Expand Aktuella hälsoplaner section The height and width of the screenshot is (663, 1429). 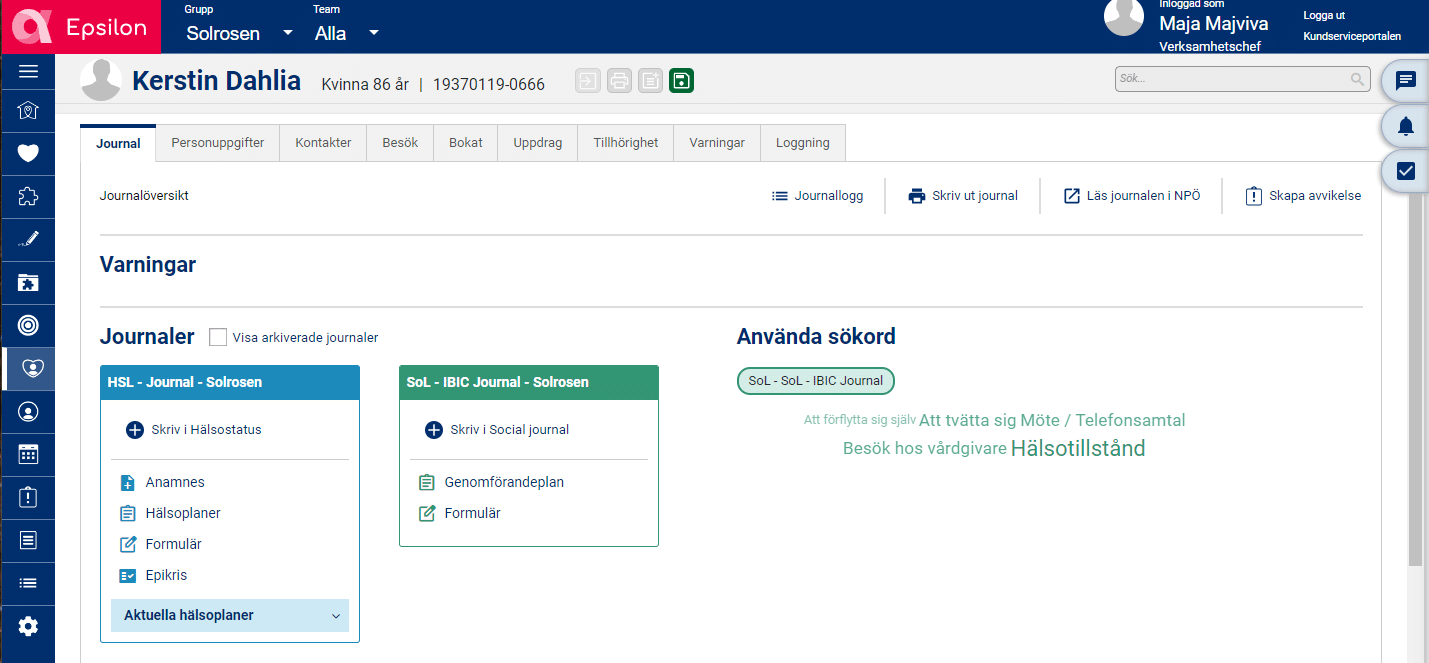[230, 616]
